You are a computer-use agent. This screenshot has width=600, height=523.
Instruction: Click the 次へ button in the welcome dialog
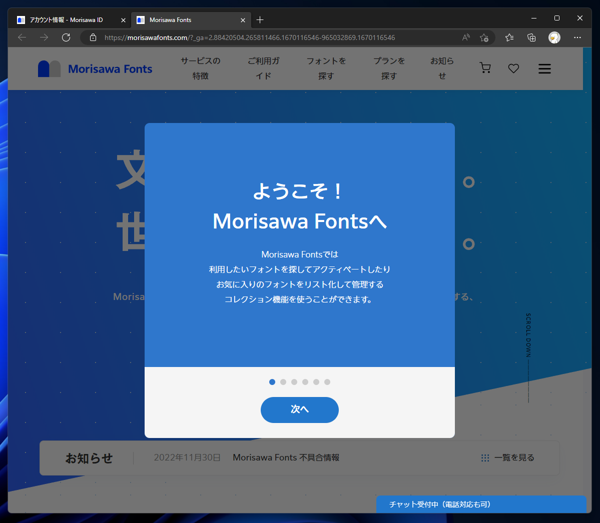click(300, 410)
